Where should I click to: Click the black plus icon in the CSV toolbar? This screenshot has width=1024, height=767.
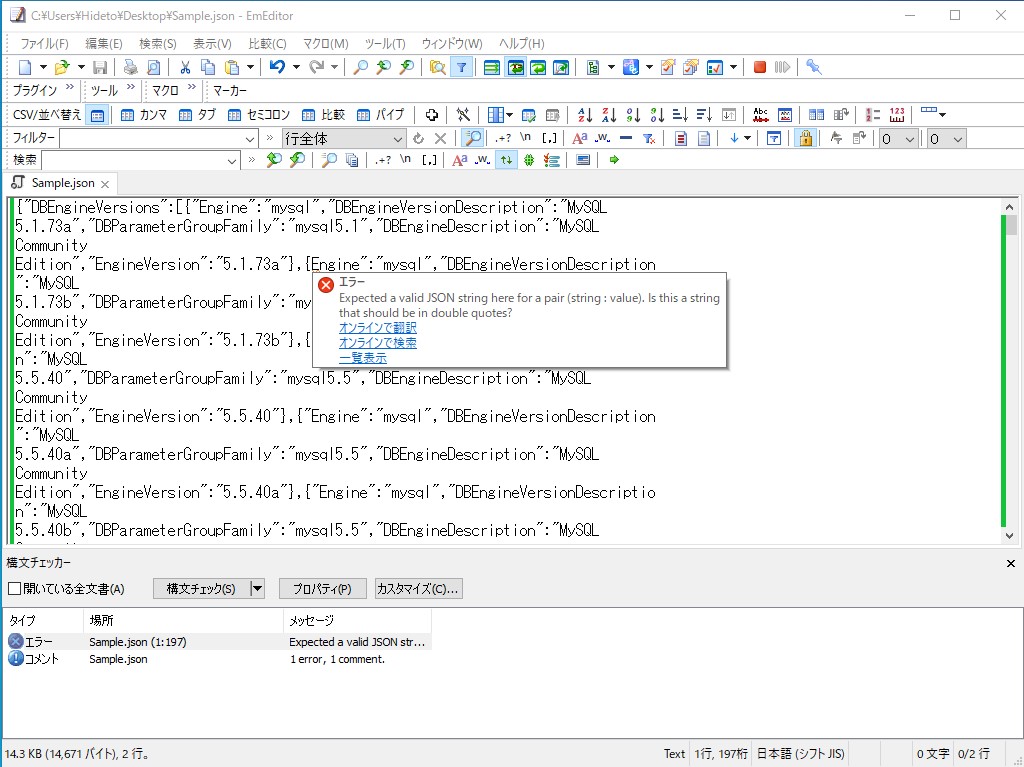431,115
